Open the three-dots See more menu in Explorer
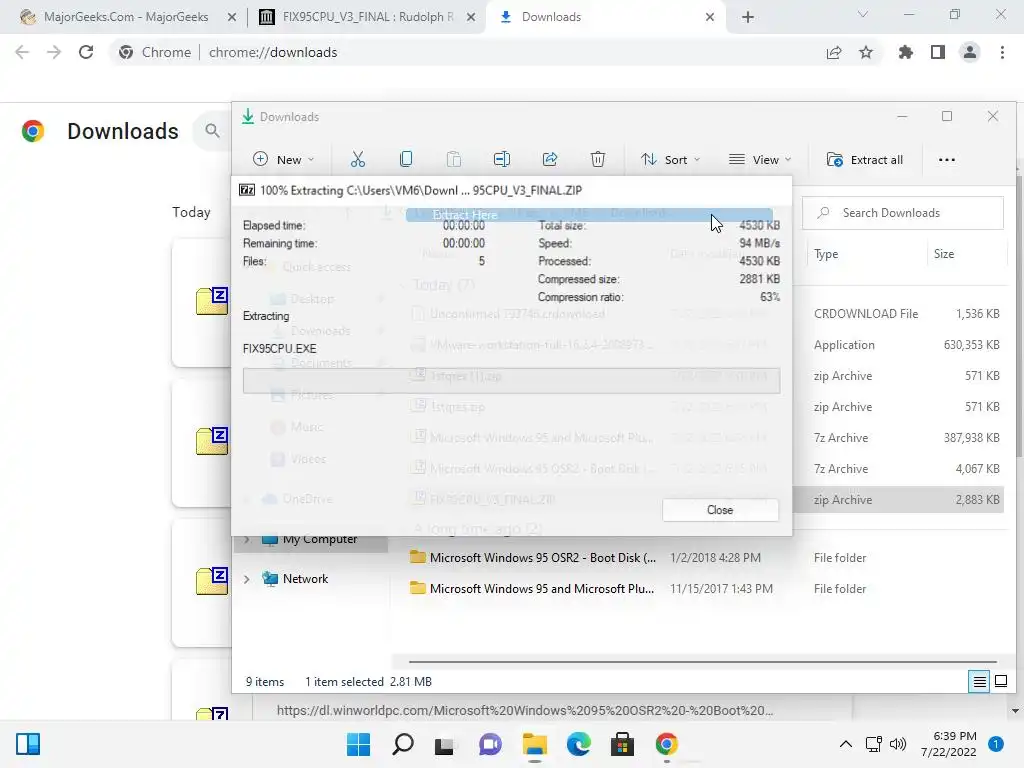The height and width of the screenshot is (768, 1024). (946, 159)
